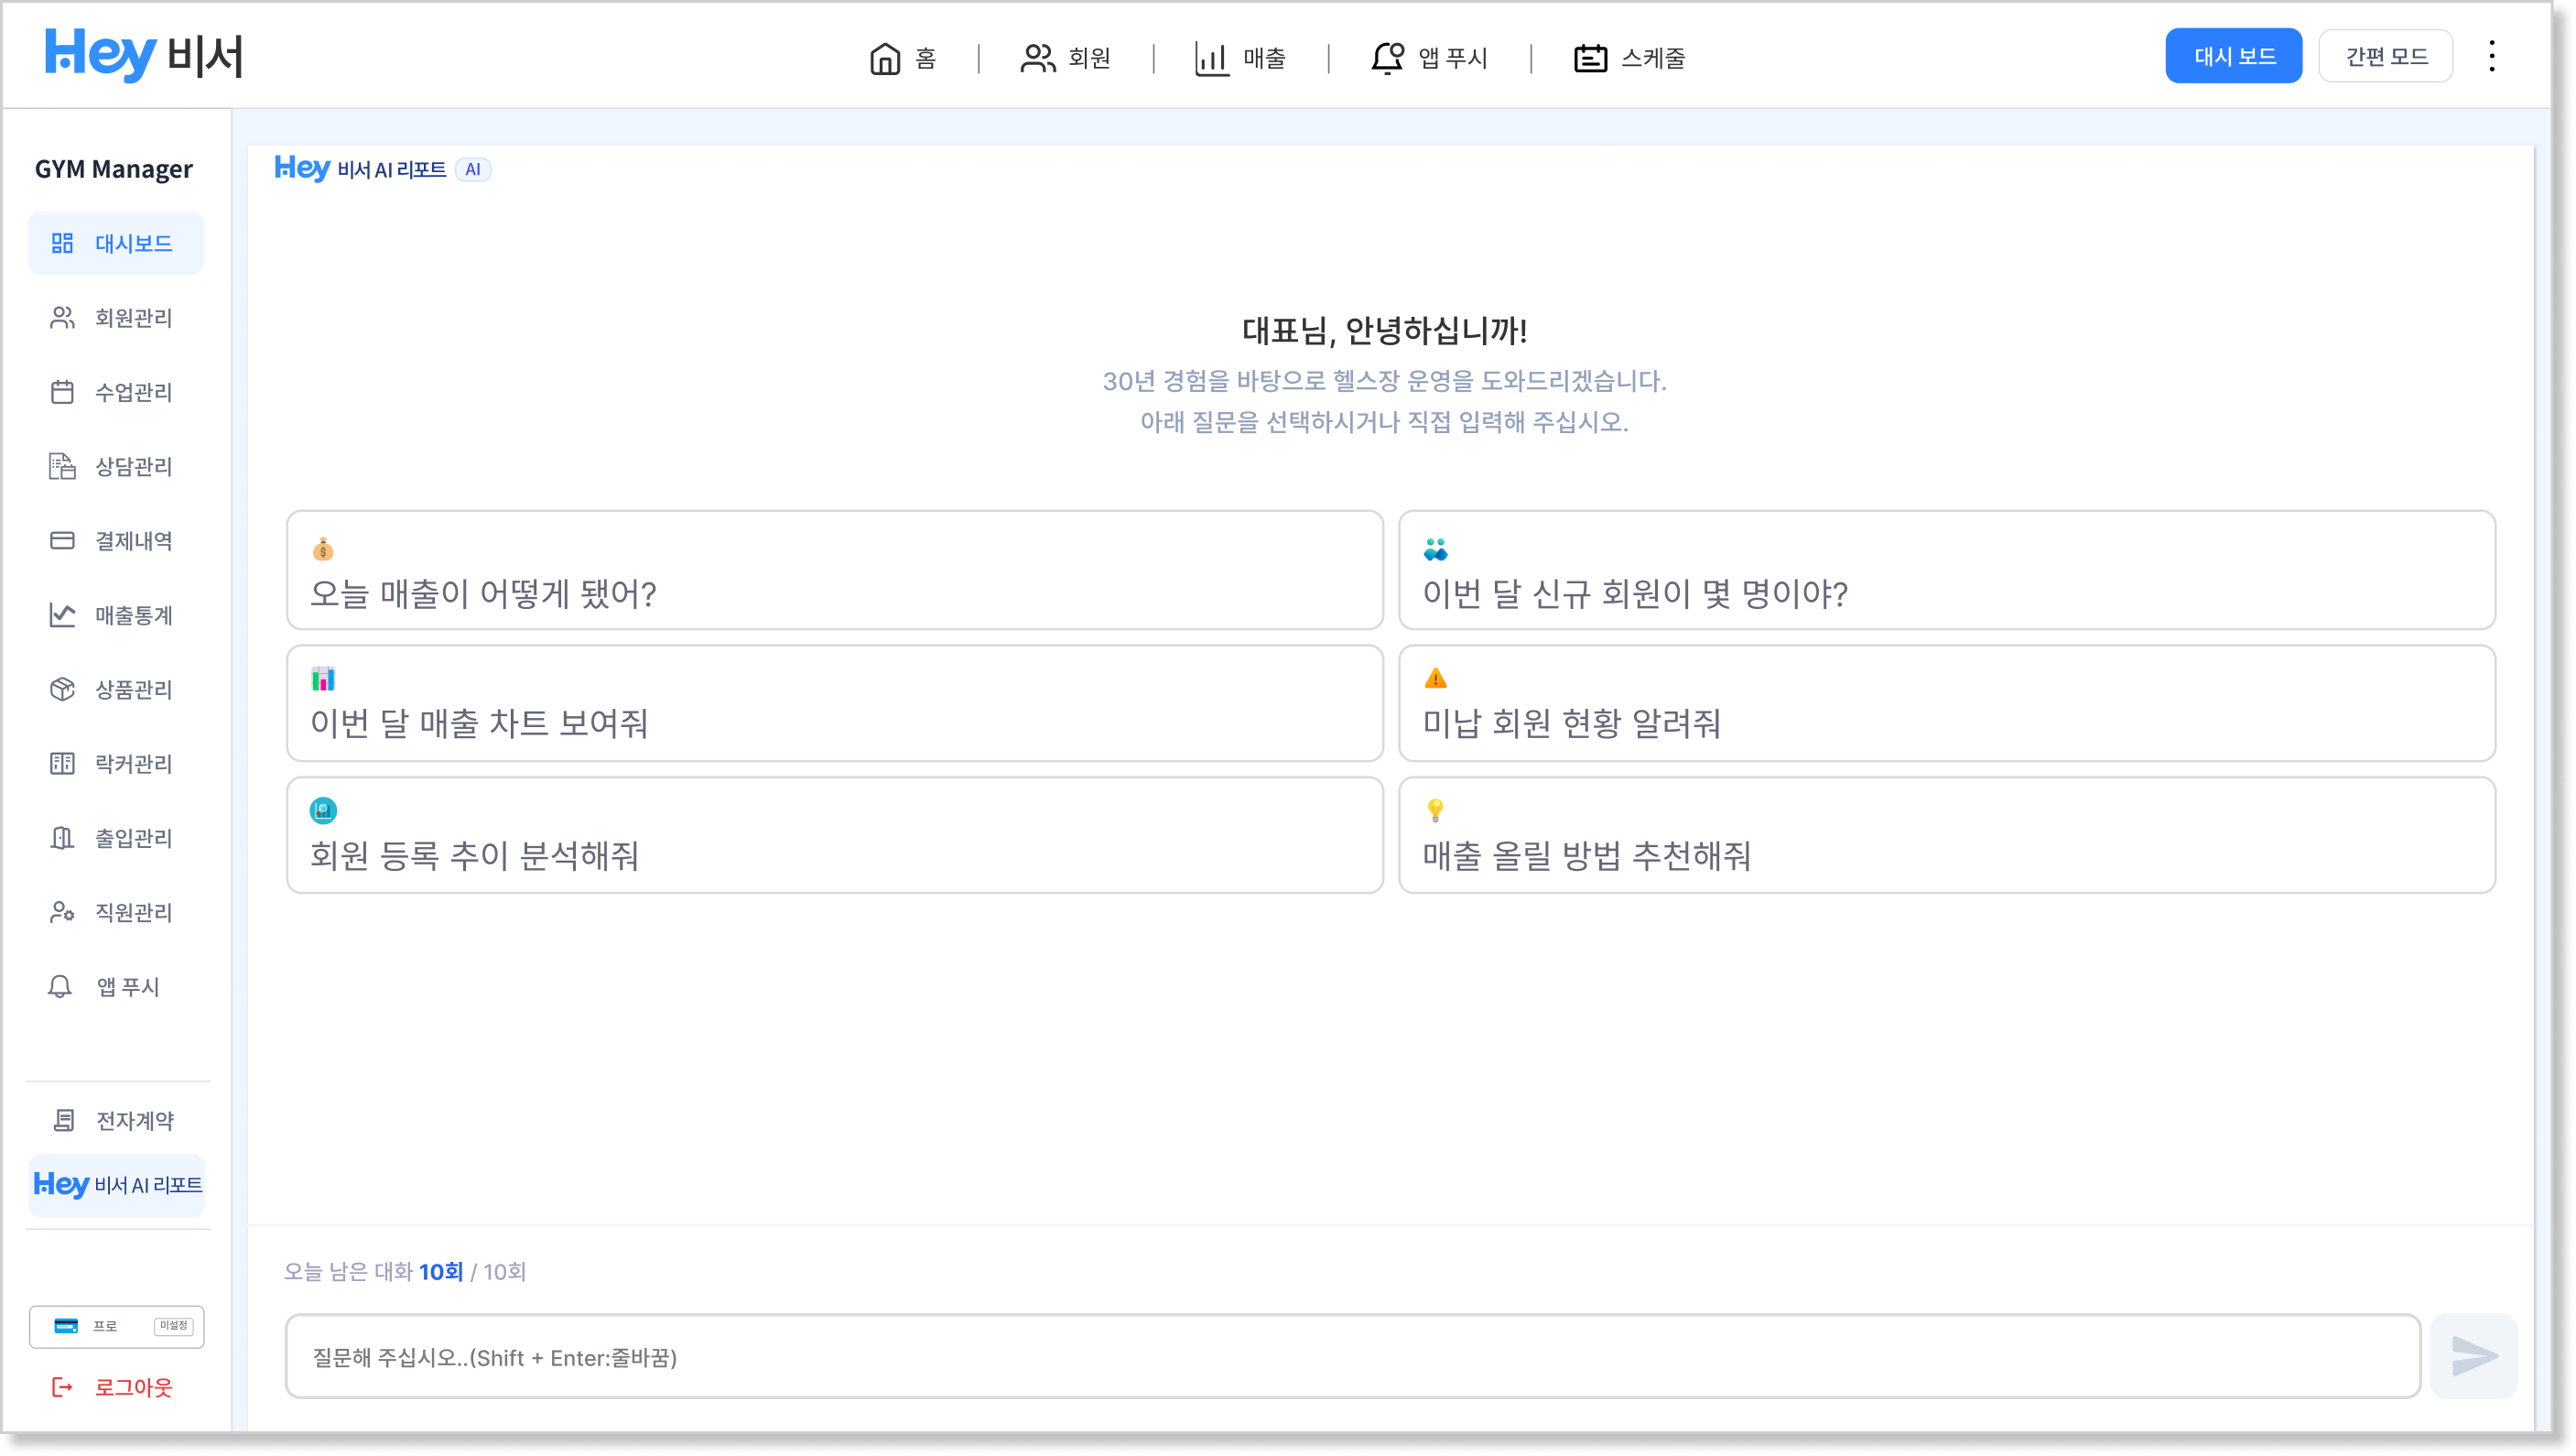Select 대시보드 in the sidebar
The width and height of the screenshot is (2576, 1456).
[116, 243]
